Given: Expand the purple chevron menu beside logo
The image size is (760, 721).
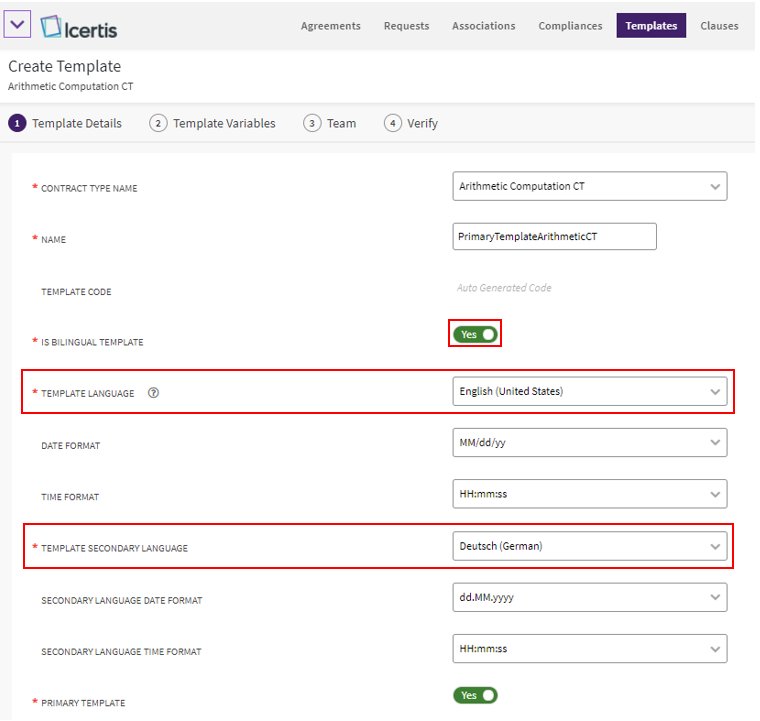Looking at the screenshot, I should tap(19, 24).
